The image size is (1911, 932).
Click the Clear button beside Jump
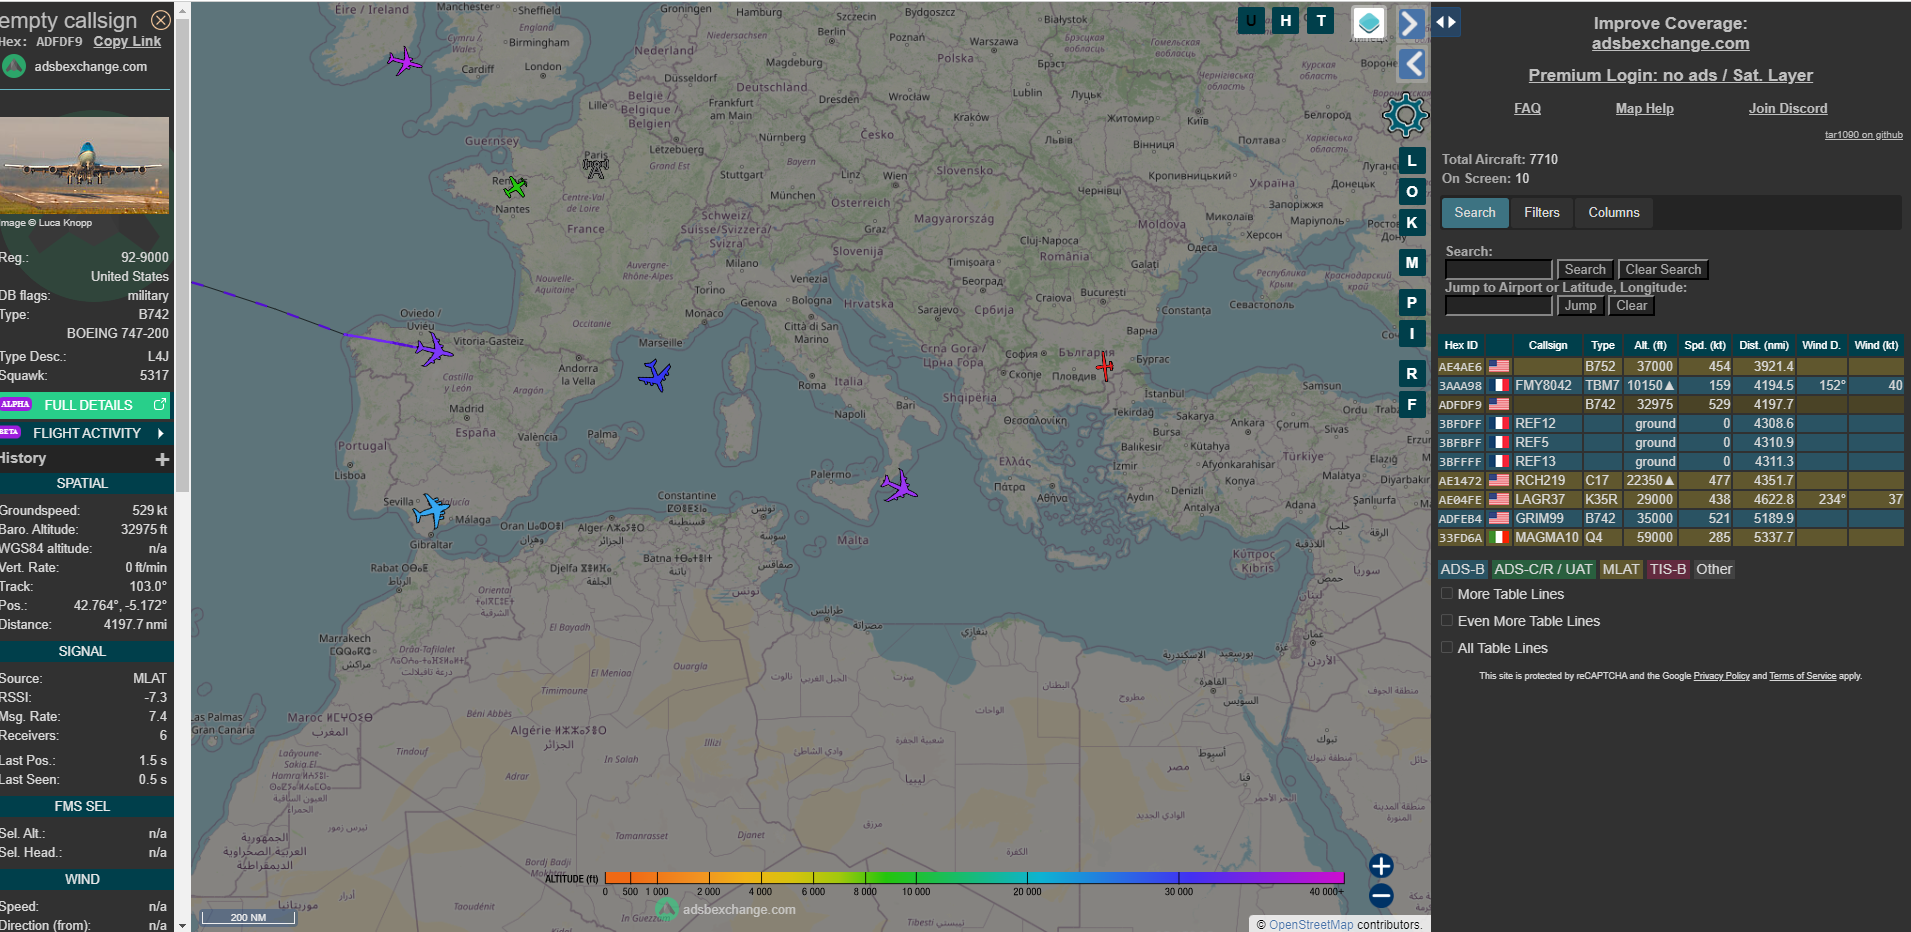point(1631,305)
